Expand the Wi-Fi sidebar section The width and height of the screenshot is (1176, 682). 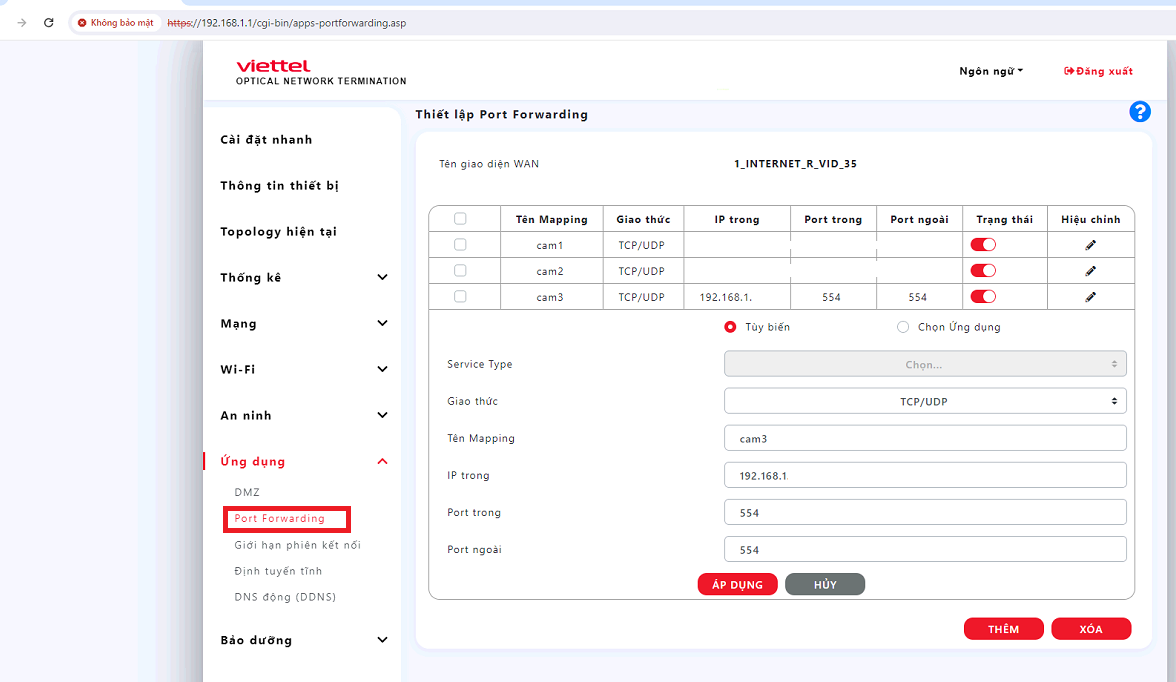tap(303, 370)
